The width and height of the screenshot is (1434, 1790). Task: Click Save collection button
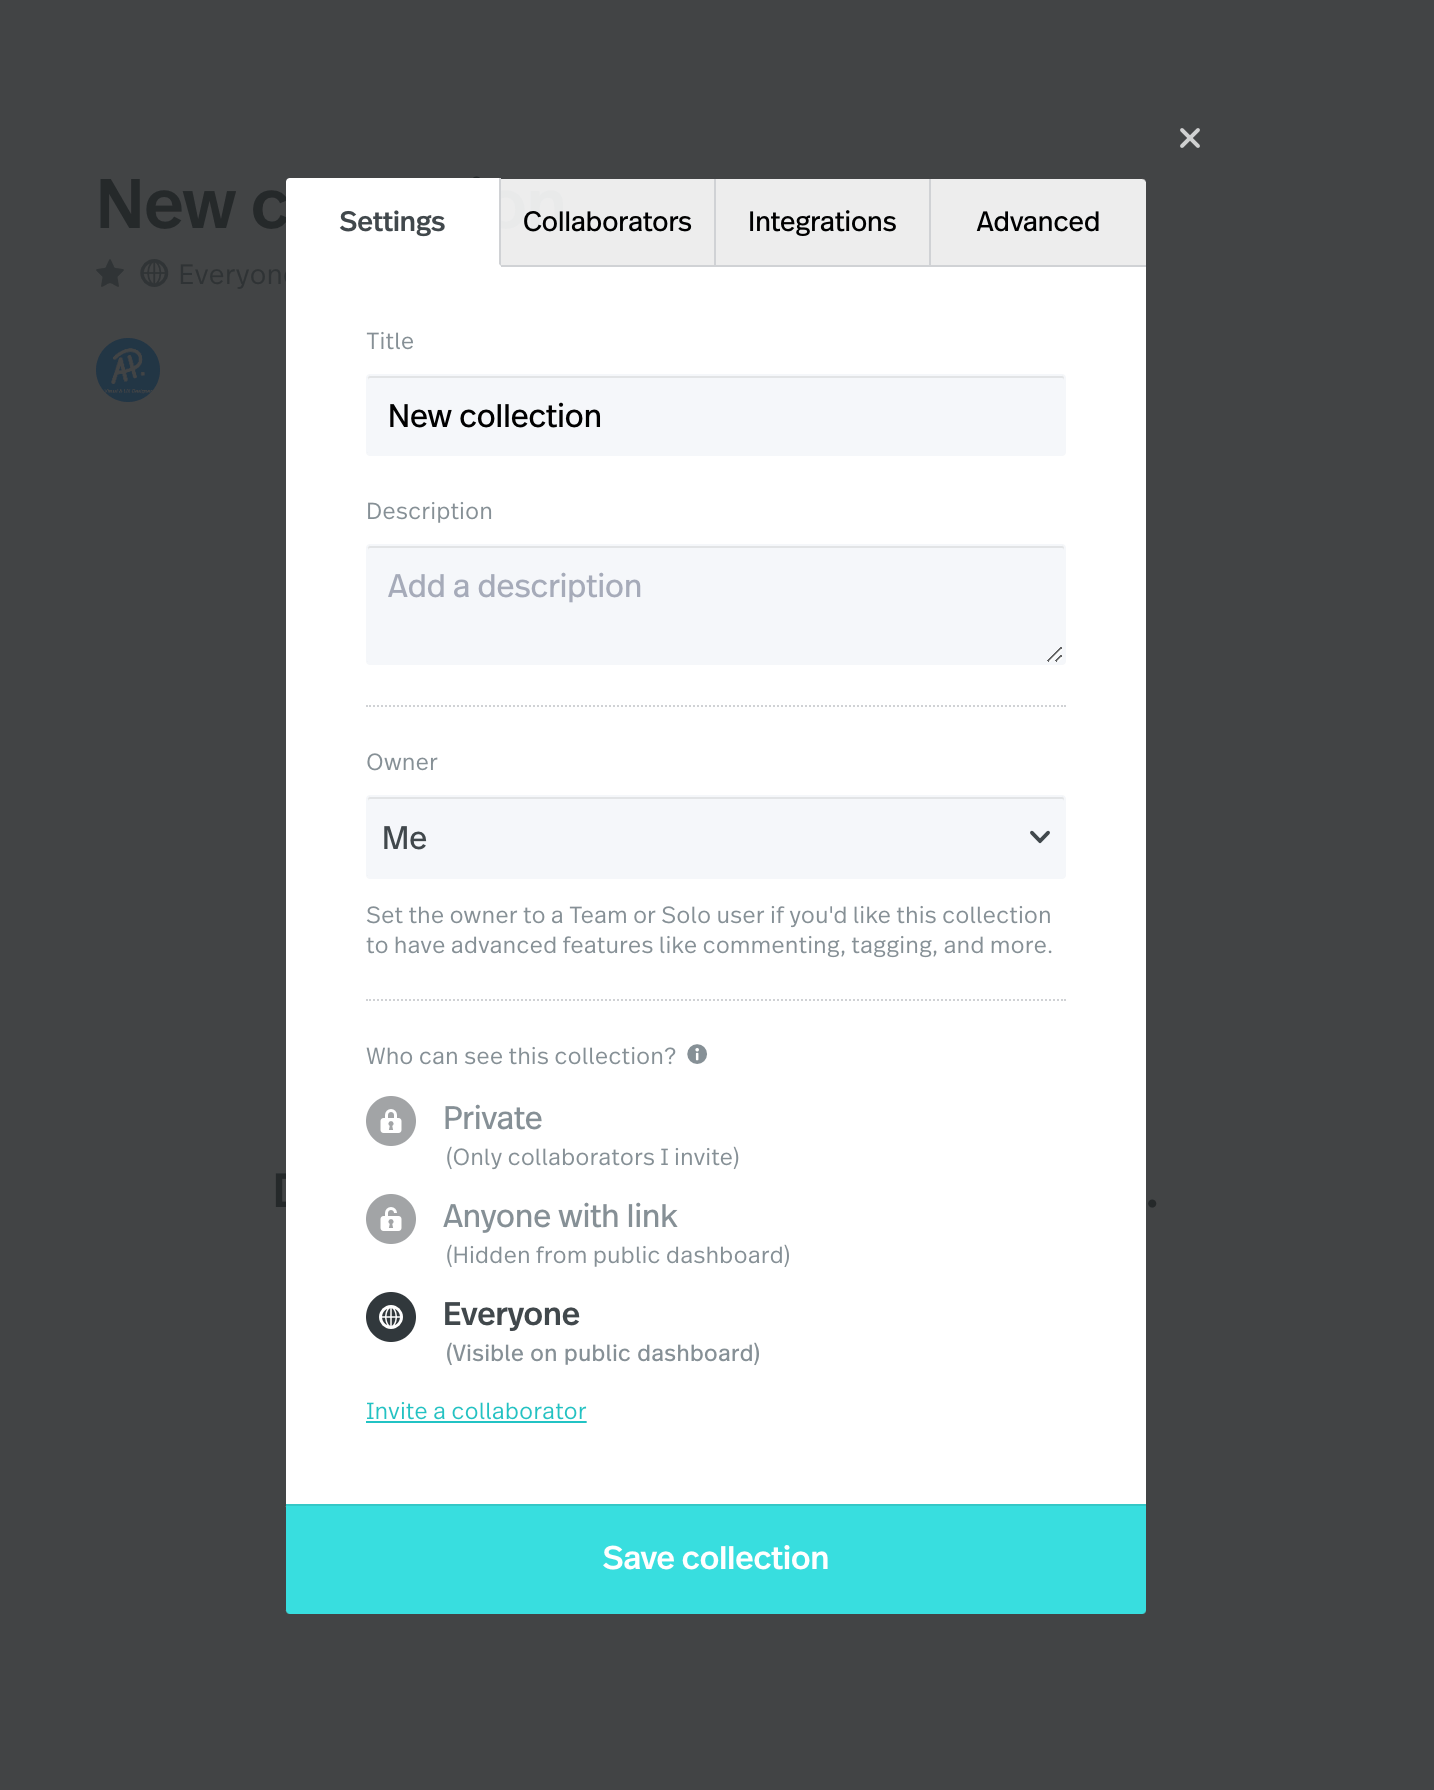coord(716,1558)
